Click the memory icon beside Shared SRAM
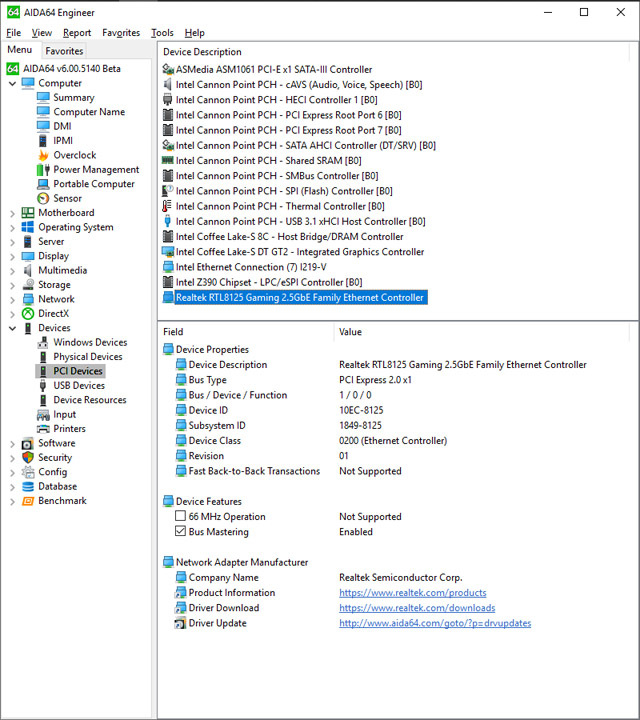Viewport: 640px width, 720px height. click(x=168, y=160)
